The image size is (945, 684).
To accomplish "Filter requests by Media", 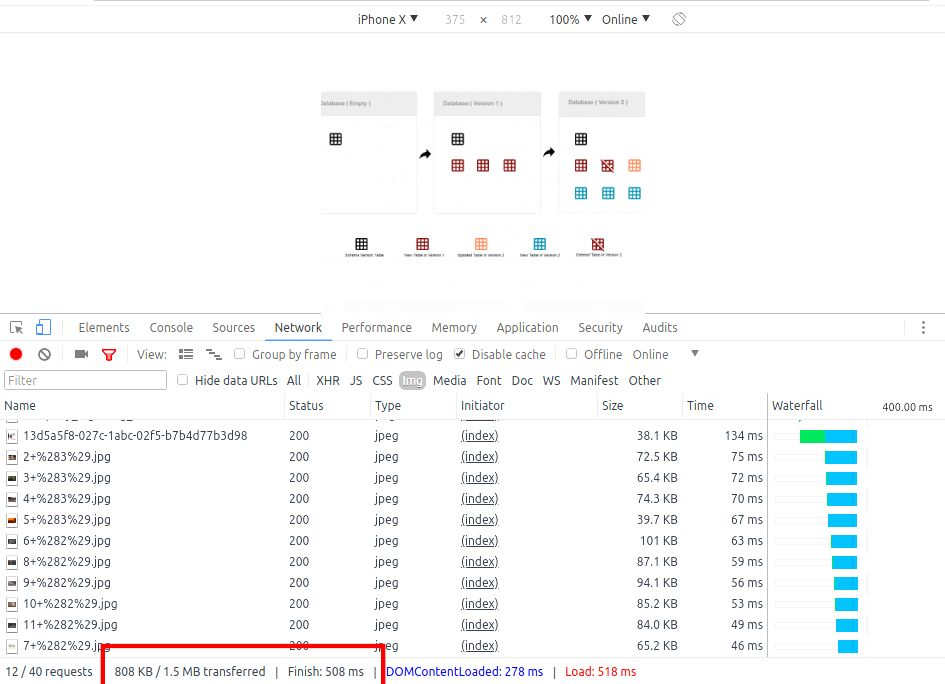I will pyautogui.click(x=450, y=380).
